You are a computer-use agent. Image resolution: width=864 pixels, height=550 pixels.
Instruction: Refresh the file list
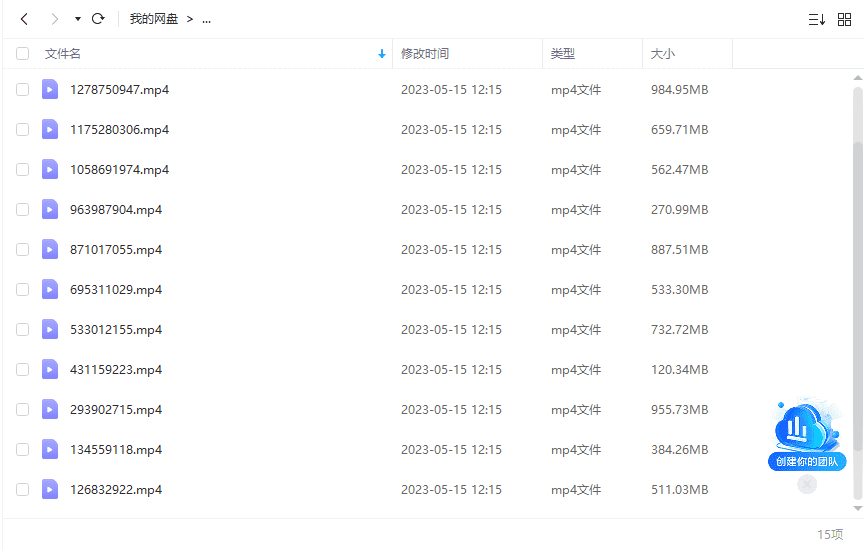click(x=98, y=19)
